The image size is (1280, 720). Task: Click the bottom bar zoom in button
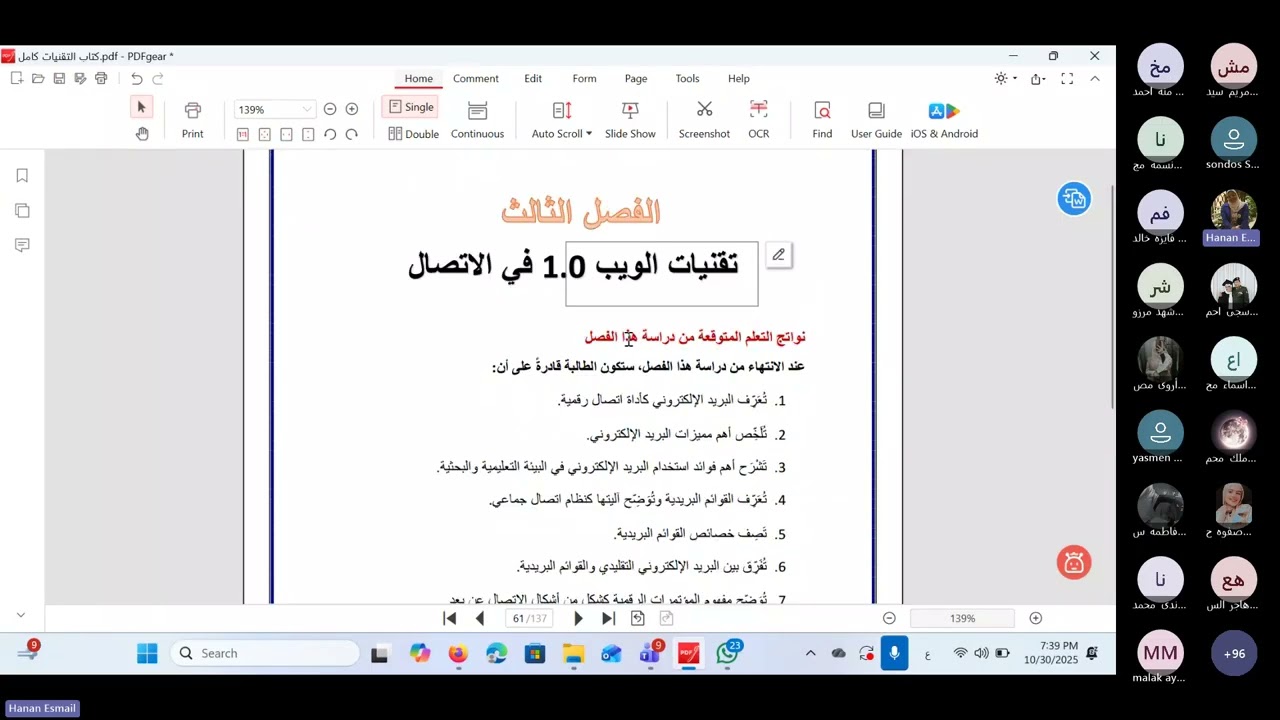pyautogui.click(x=1036, y=619)
